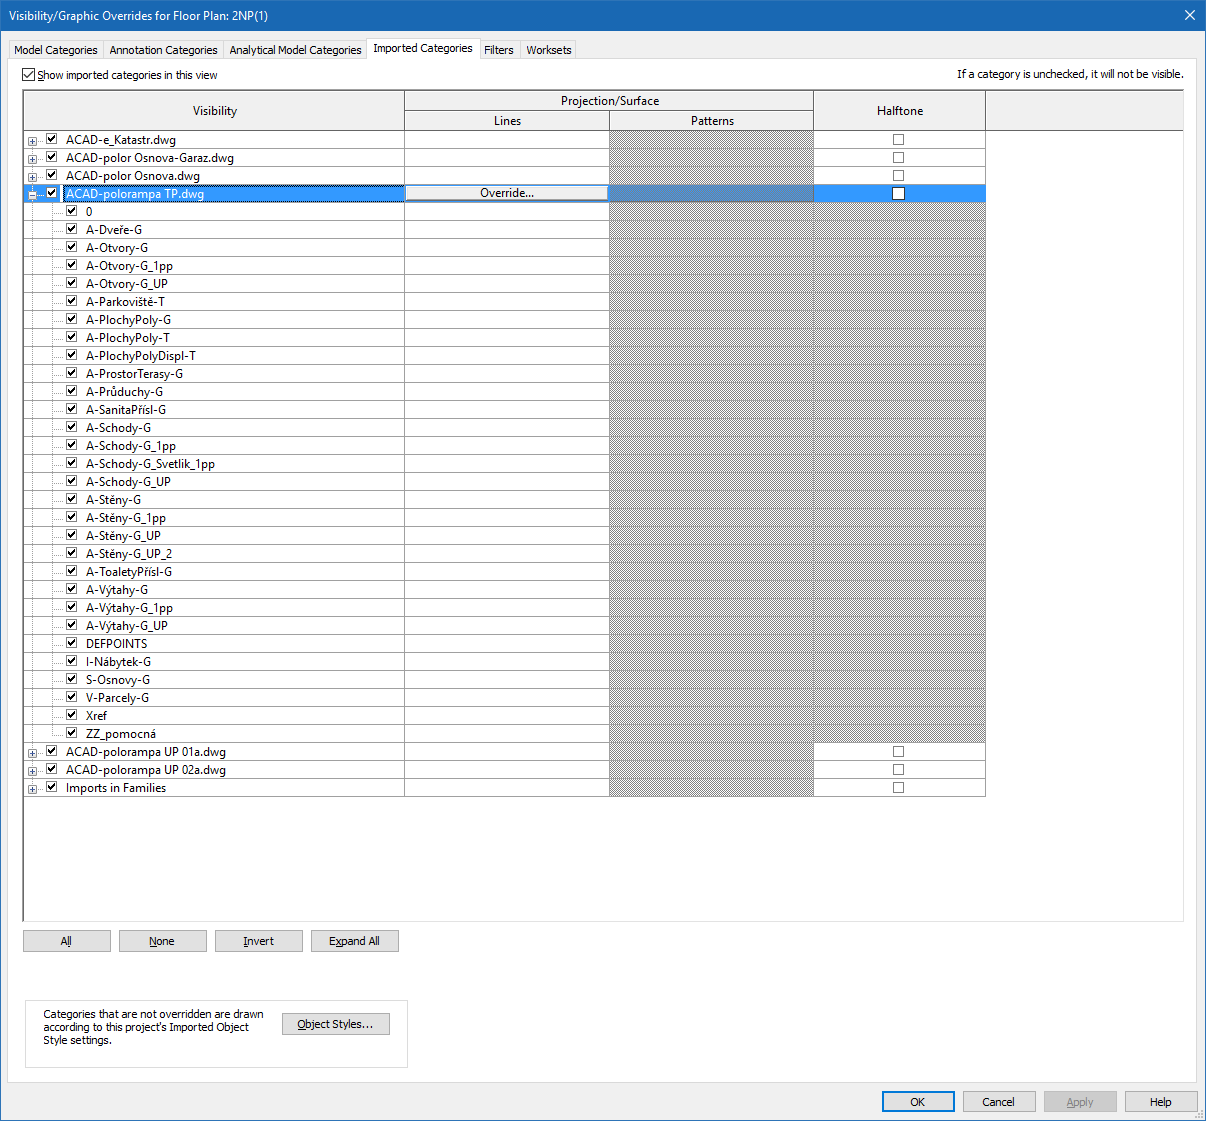Expand the ACAD-e_Katastr.dwg tree node
This screenshot has width=1206, height=1121.
point(32,141)
